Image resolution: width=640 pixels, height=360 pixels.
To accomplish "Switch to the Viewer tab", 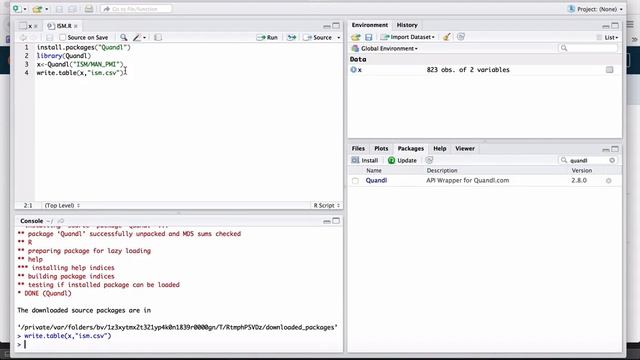I will [465, 149].
